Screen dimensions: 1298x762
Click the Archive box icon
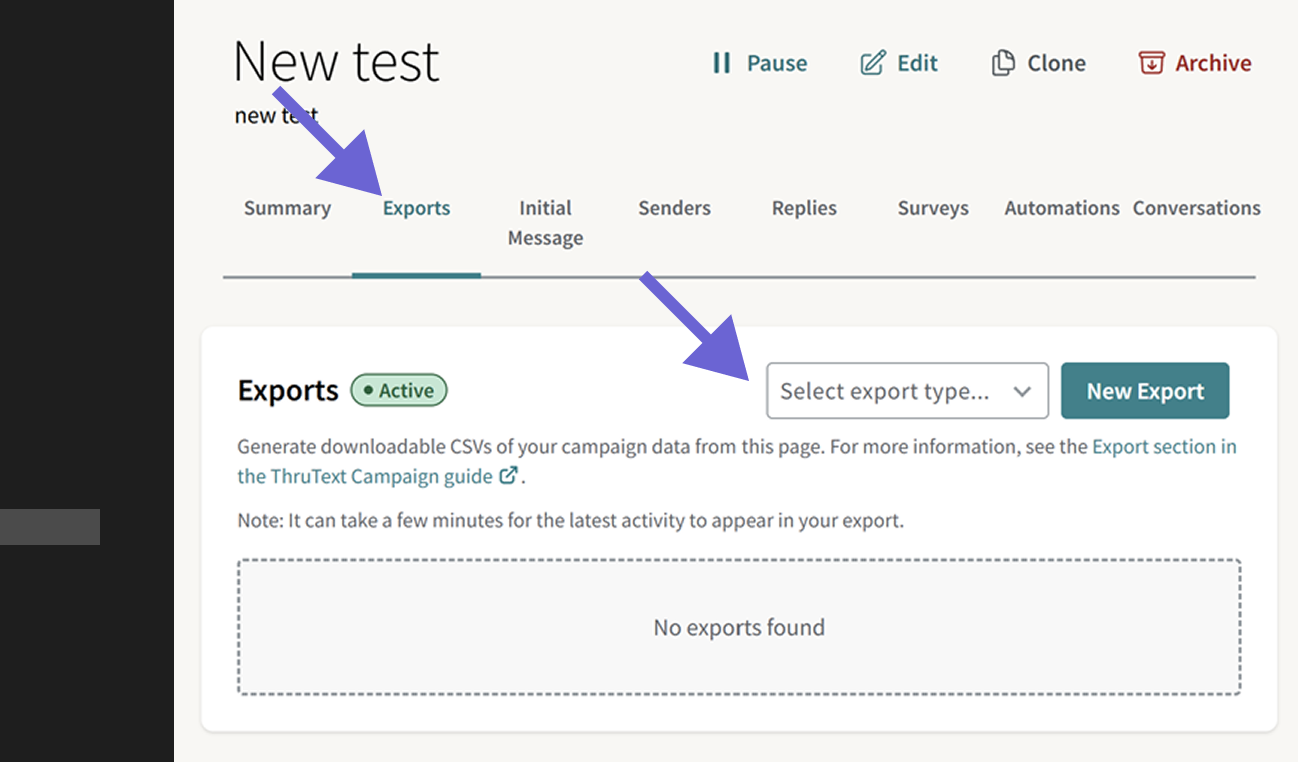(1152, 63)
